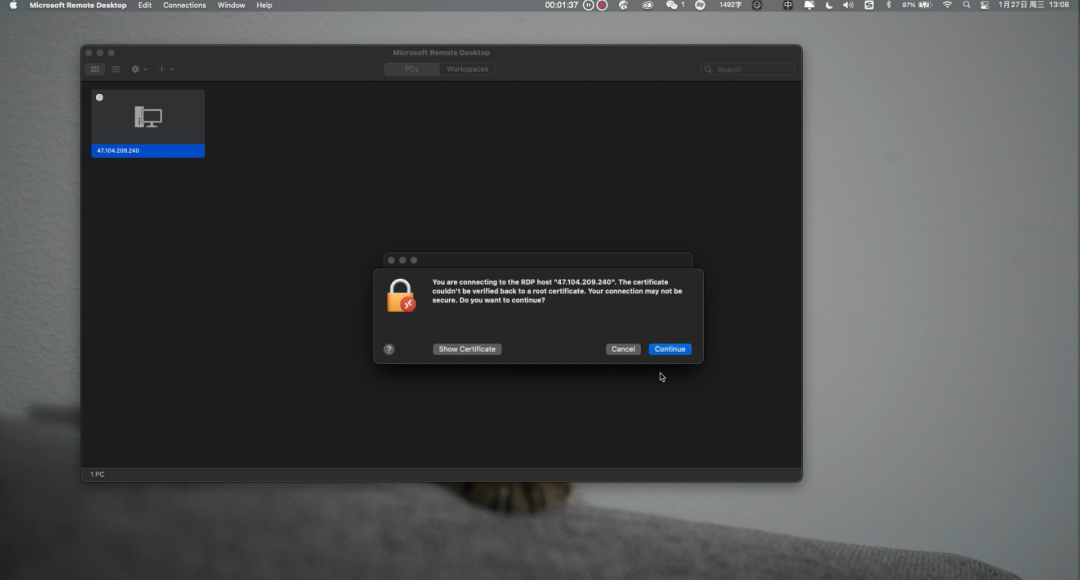The width and height of the screenshot is (1080, 580).
Task: Open the Edit menu
Action: point(145,5)
